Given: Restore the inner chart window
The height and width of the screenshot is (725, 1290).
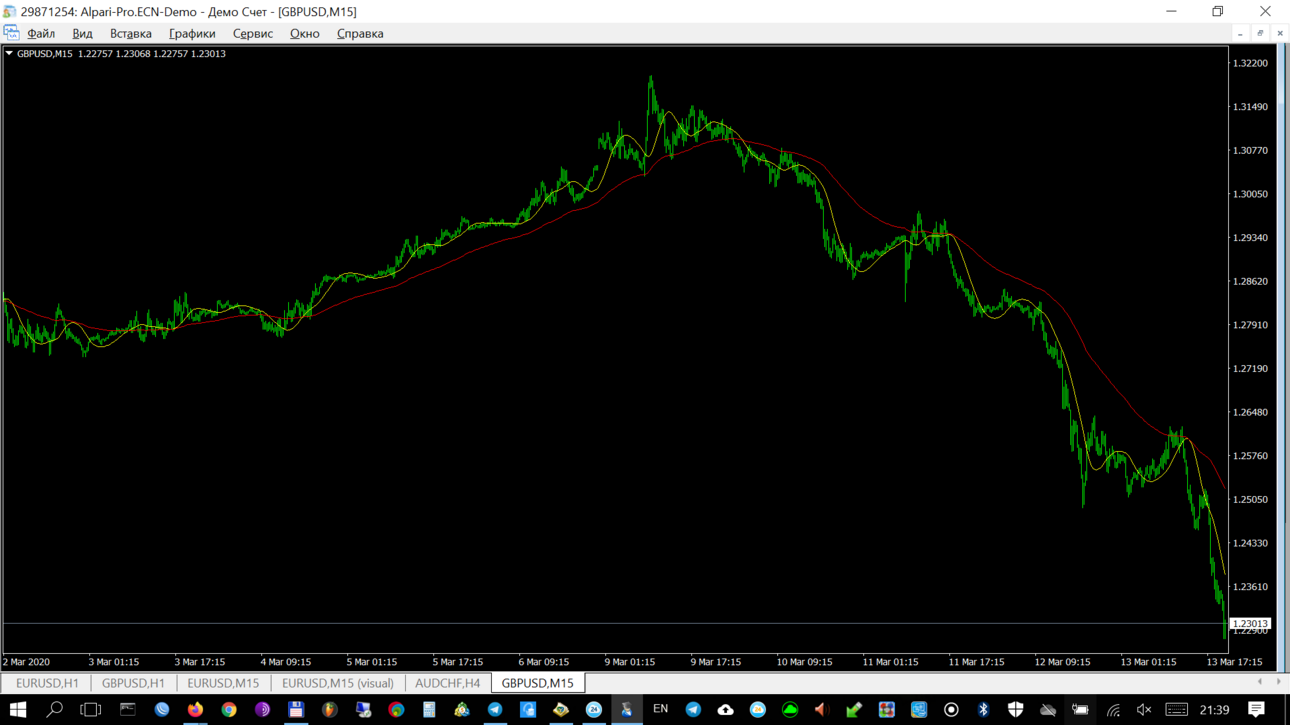Looking at the screenshot, I should point(1260,33).
